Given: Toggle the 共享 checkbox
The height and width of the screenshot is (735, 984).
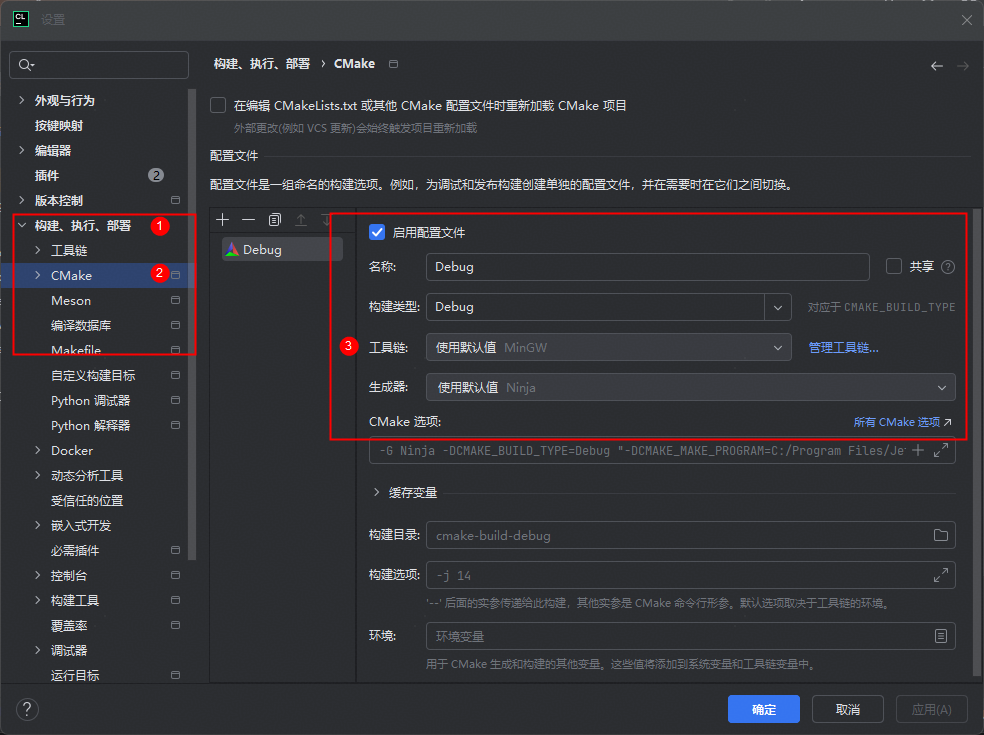Looking at the screenshot, I should (x=894, y=266).
